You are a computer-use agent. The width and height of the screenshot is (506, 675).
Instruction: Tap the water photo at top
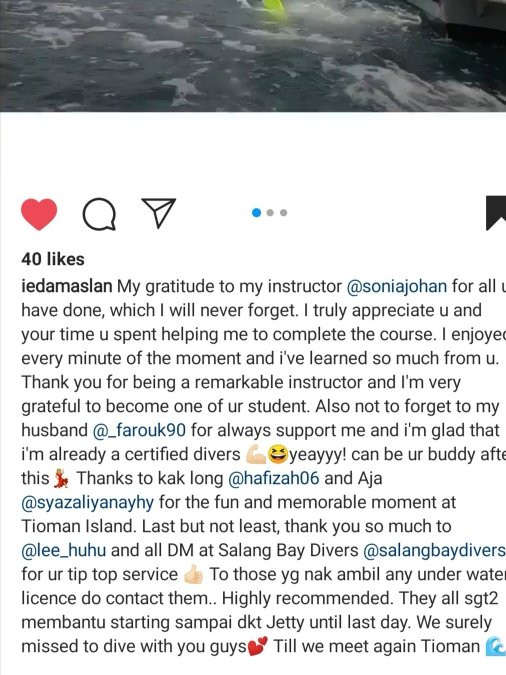(253, 56)
